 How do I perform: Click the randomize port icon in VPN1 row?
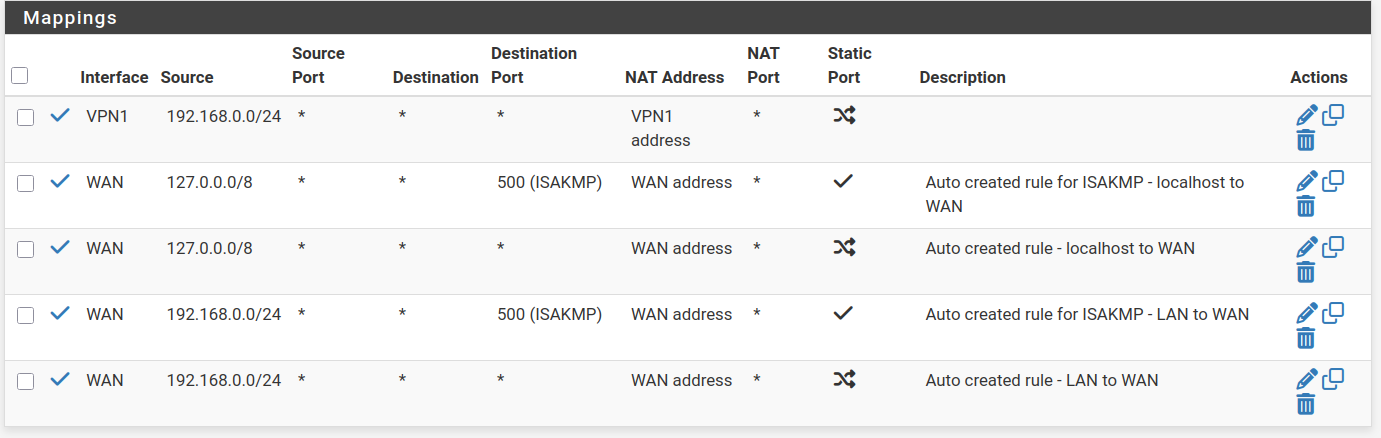(844, 116)
